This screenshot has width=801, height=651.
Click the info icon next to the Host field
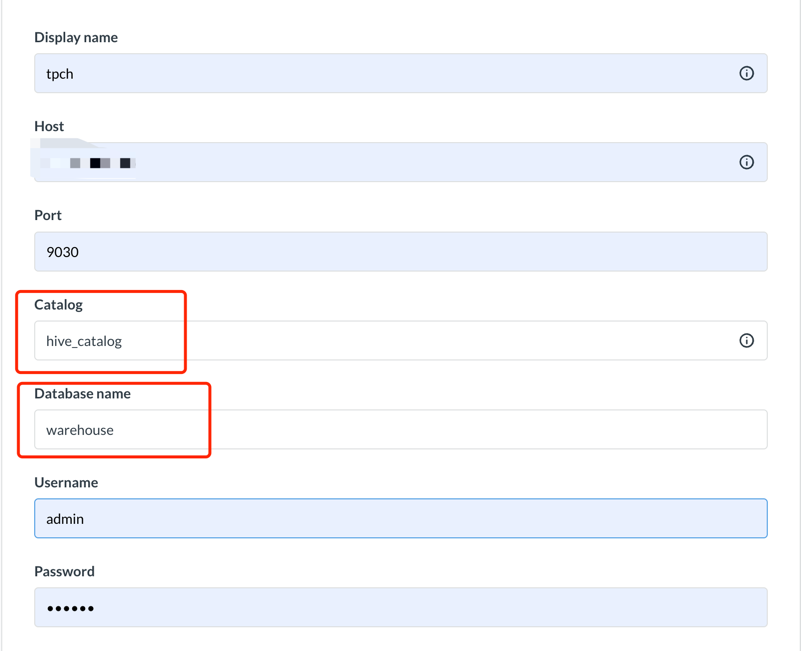746,161
